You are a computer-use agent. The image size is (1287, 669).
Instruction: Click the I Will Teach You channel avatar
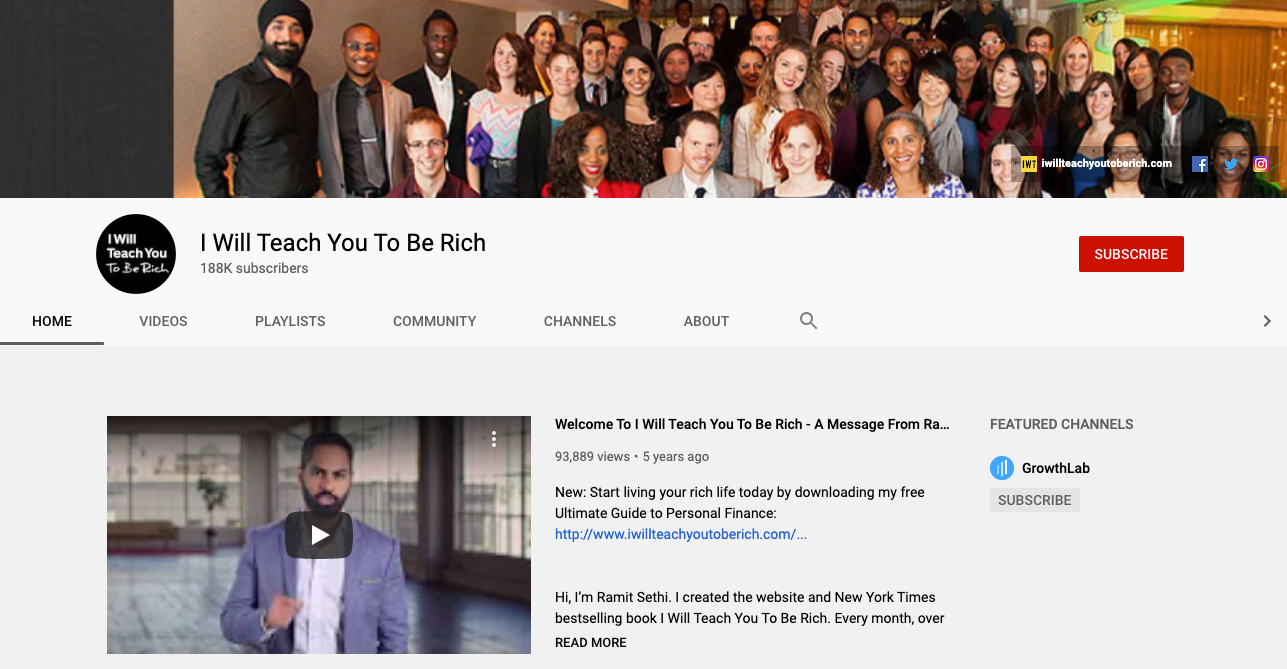136,254
